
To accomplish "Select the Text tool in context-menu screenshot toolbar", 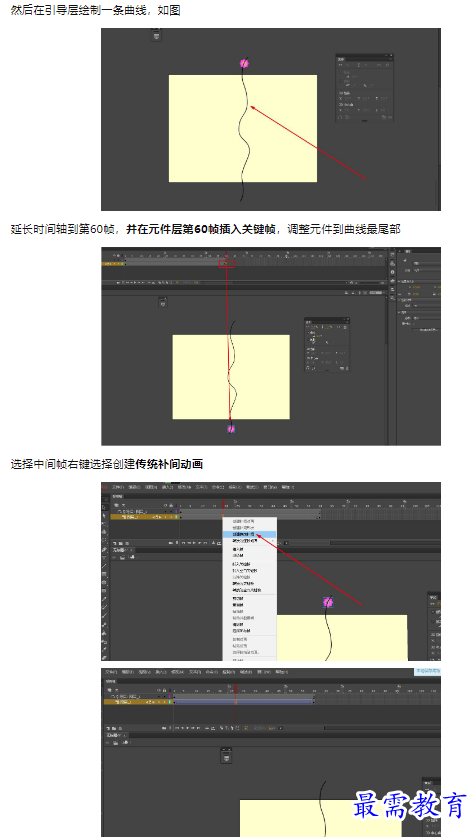I will click(104, 557).
